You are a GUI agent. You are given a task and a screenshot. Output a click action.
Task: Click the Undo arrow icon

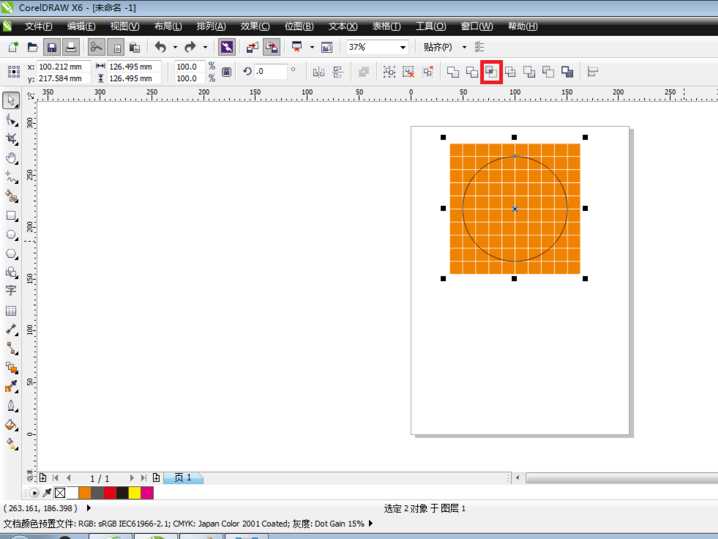160,47
